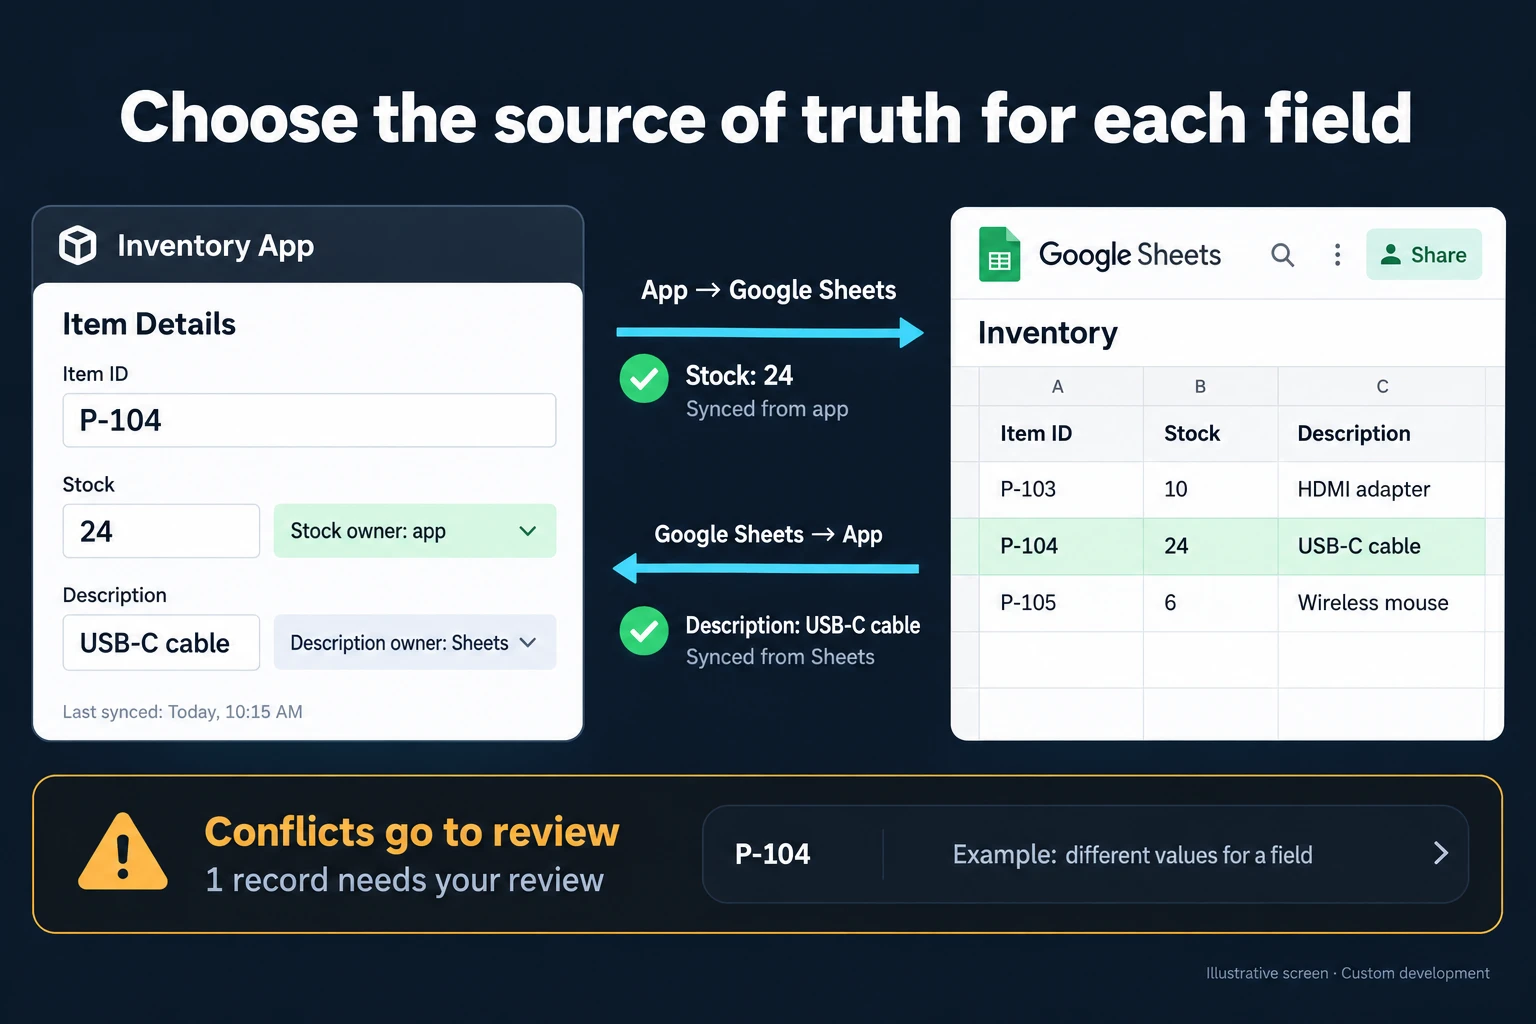This screenshot has height=1024, width=1536.
Task: Select the Wireless mouse cell
Action: pos(1382,603)
